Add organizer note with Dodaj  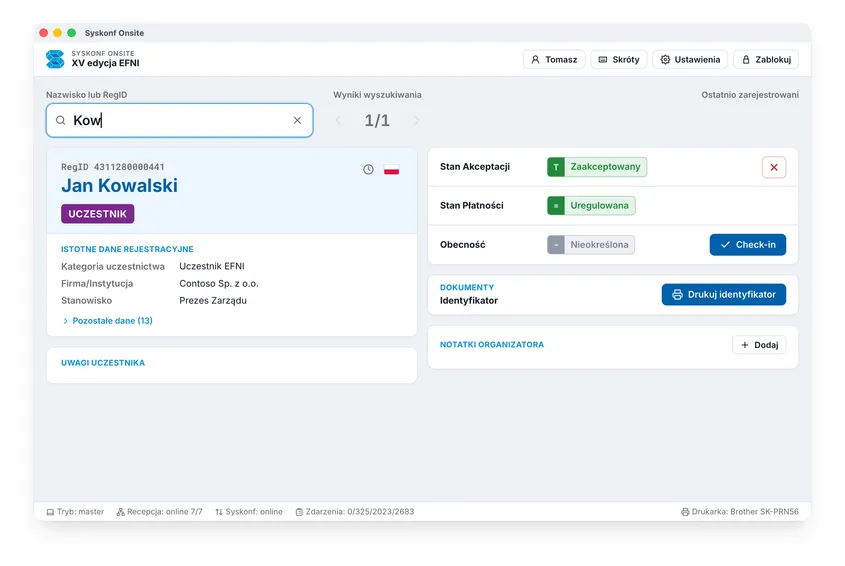pyautogui.click(x=759, y=345)
